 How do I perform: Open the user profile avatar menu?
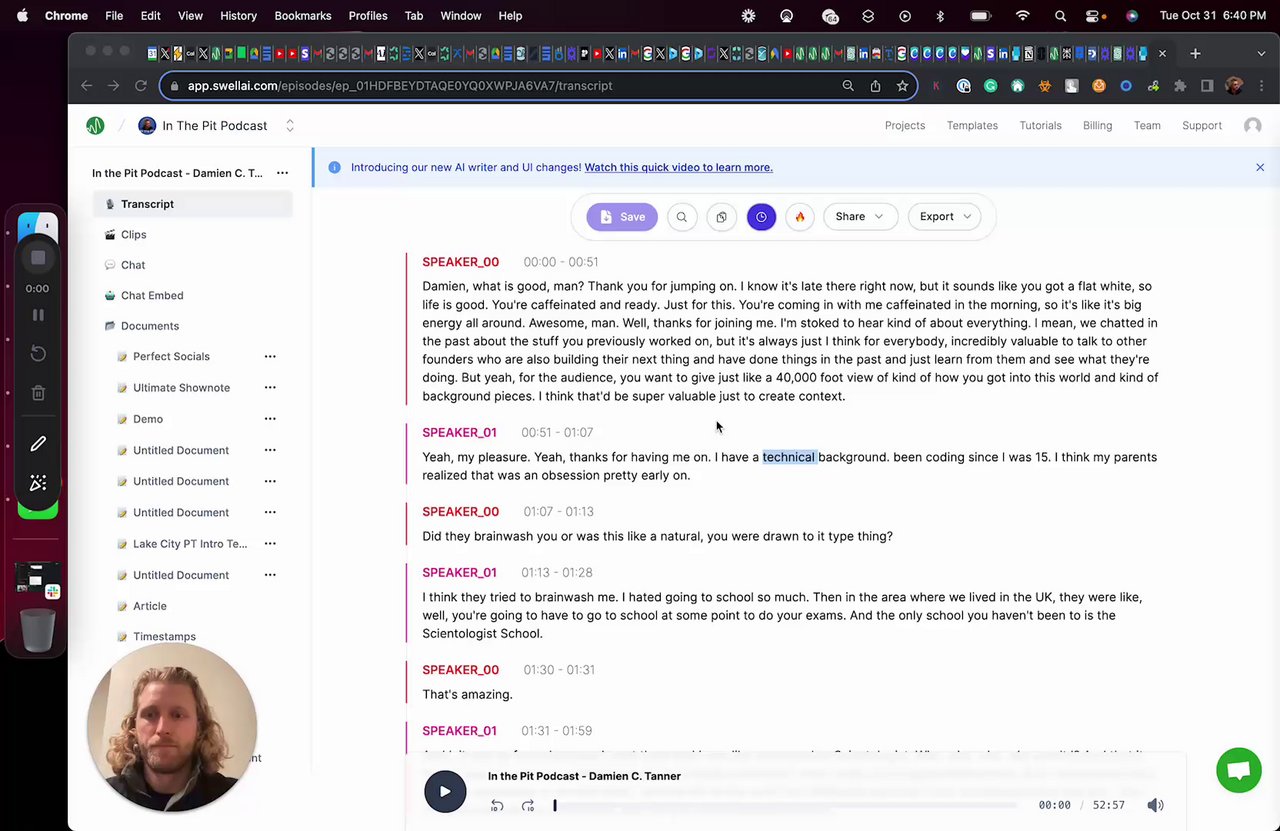point(1252,126)
